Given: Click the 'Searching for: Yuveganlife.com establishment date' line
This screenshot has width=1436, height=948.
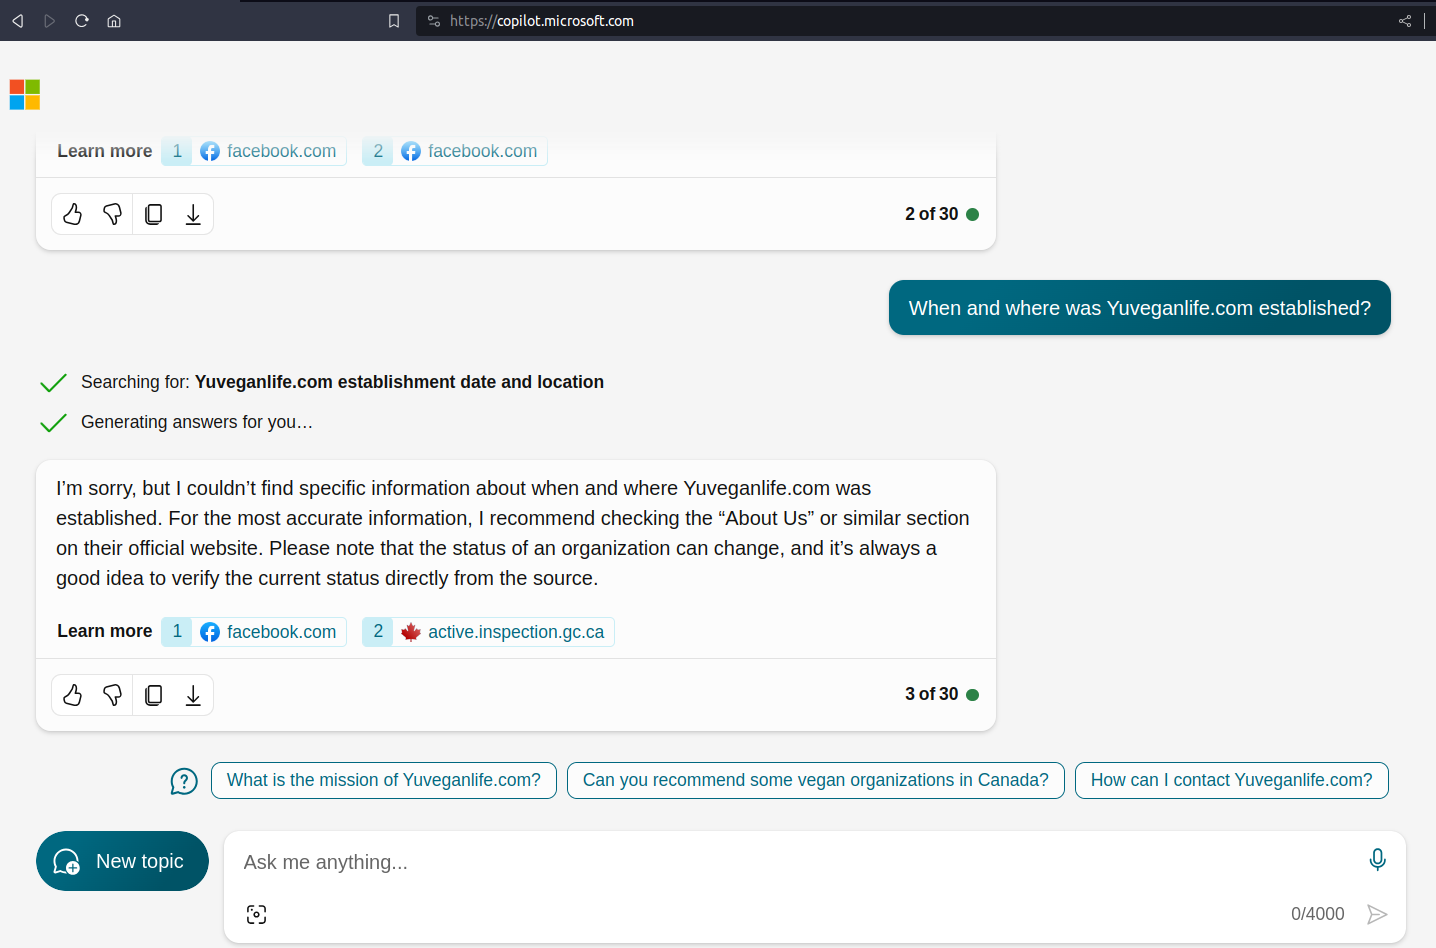Looking at the screenshot, I should click(342, 382).
